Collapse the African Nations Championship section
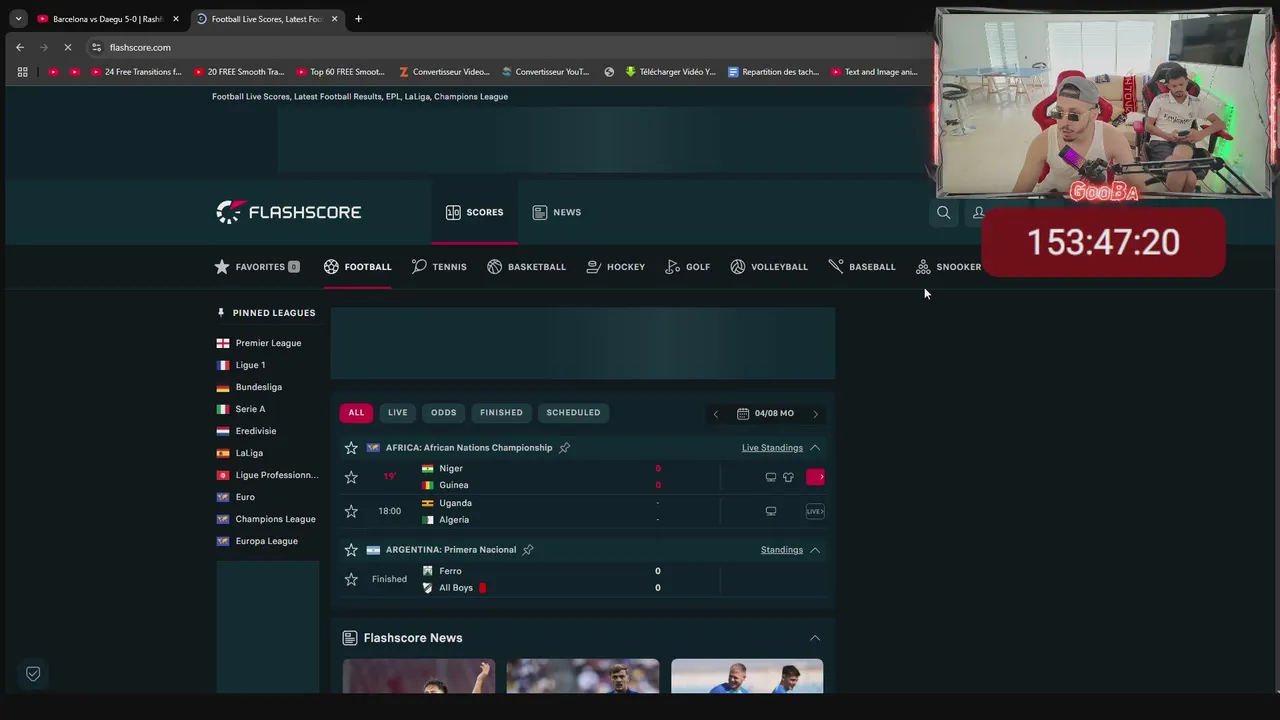 (815, 448)
